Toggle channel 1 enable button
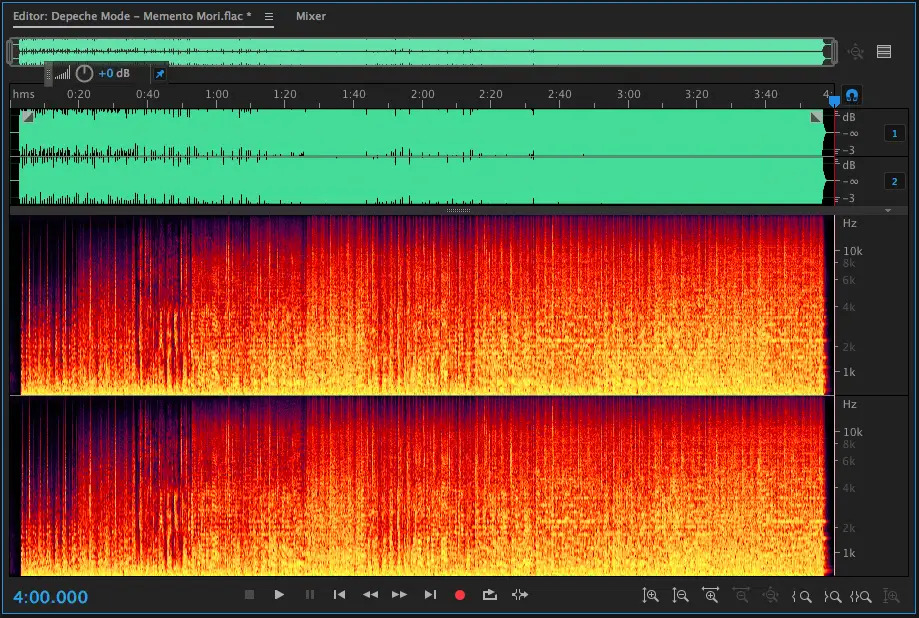 (892, 133)
